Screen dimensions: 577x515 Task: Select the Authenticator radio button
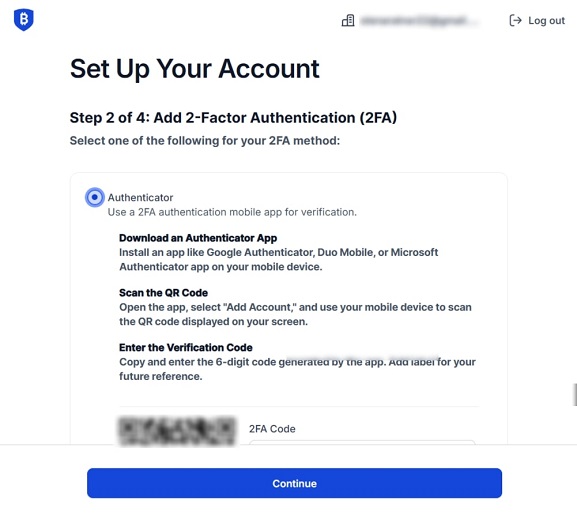pyautogui.click(x=95, y=197)
